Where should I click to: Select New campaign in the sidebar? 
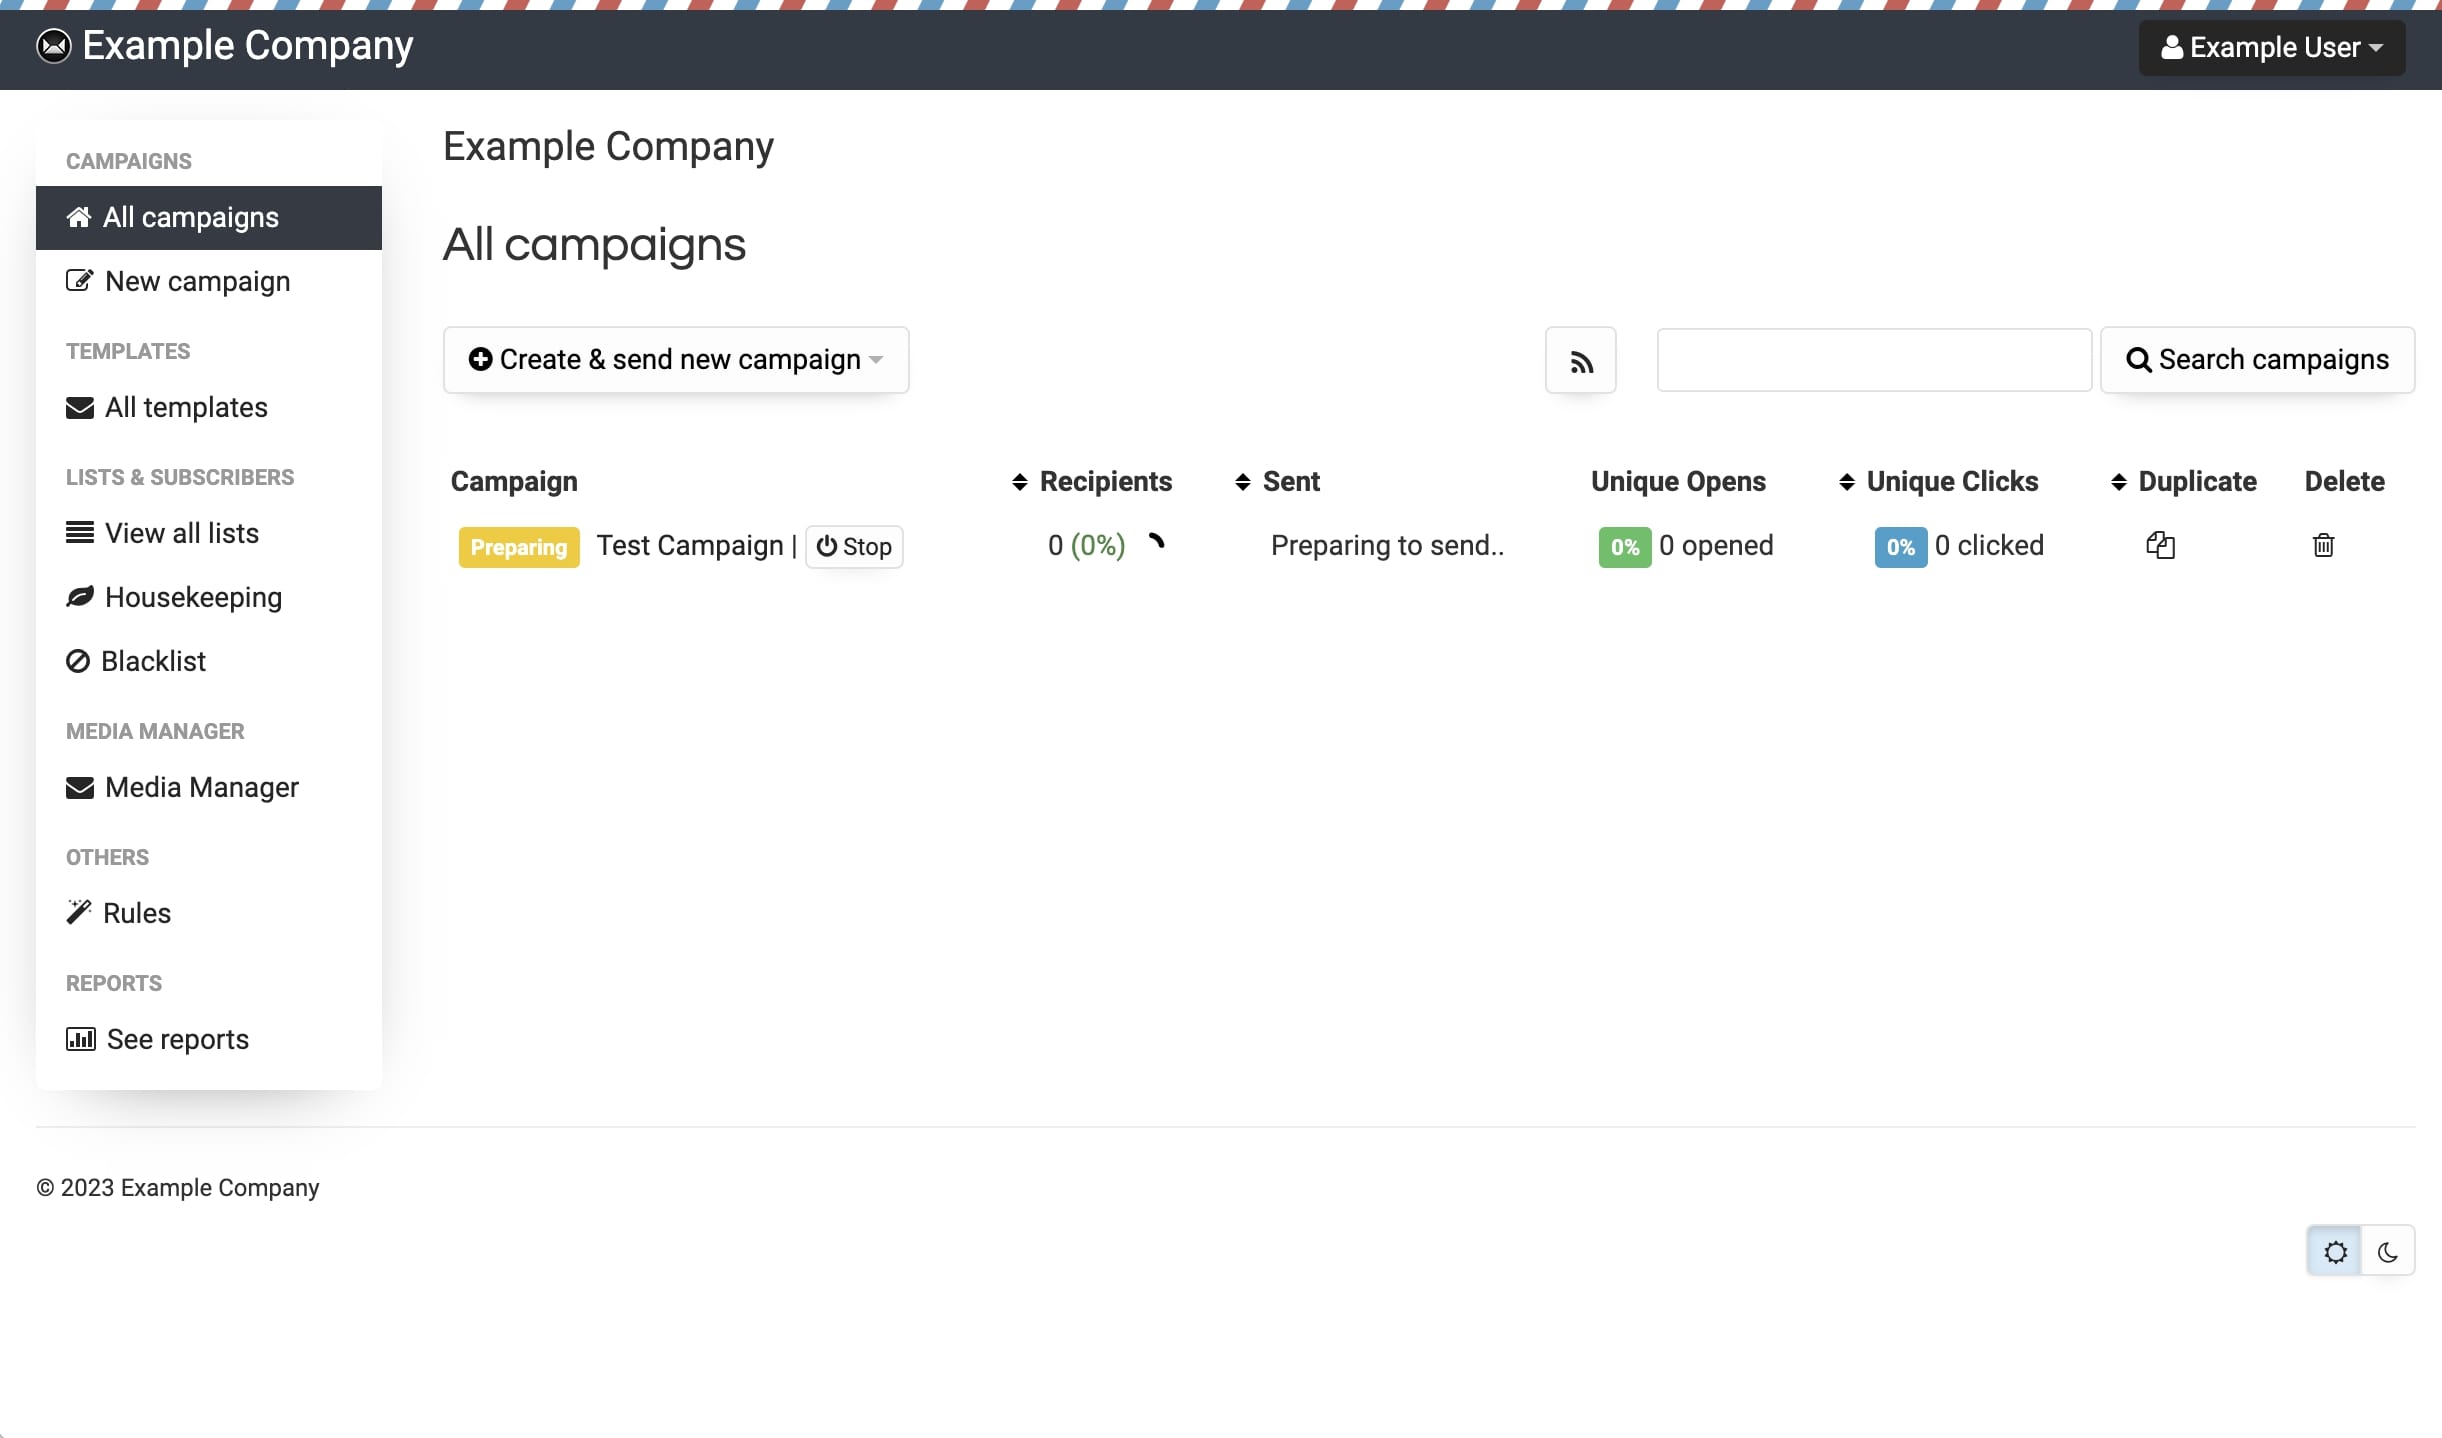[x=197, y=281]
